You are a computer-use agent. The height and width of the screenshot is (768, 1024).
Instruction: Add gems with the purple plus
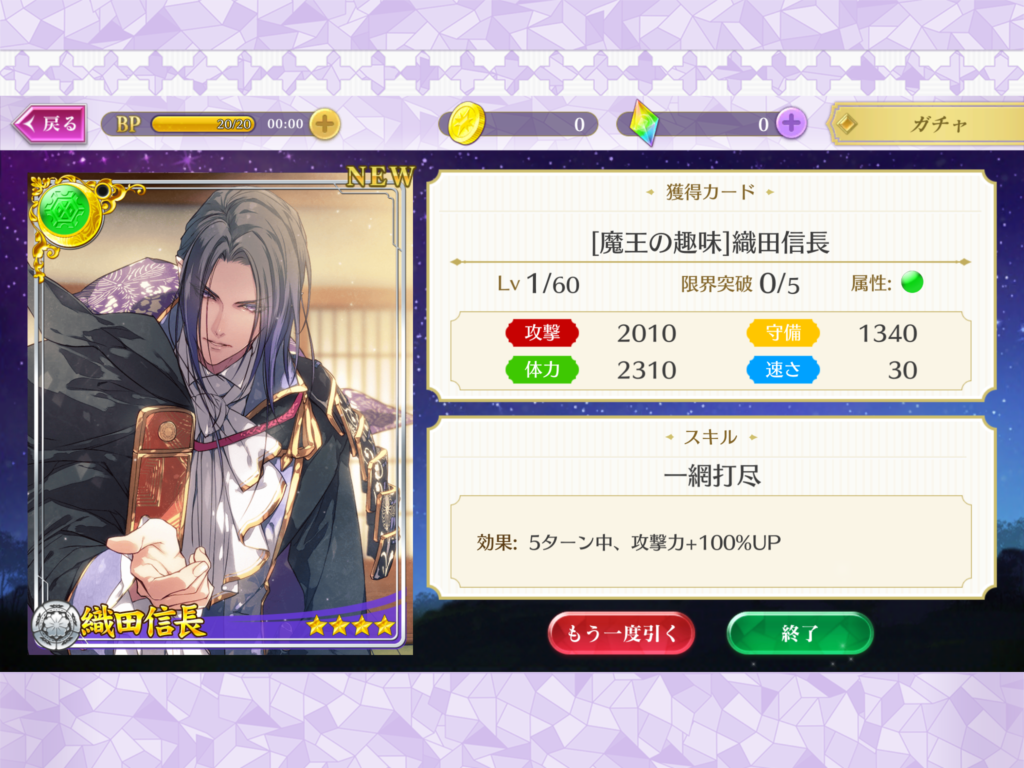point(792,123)
